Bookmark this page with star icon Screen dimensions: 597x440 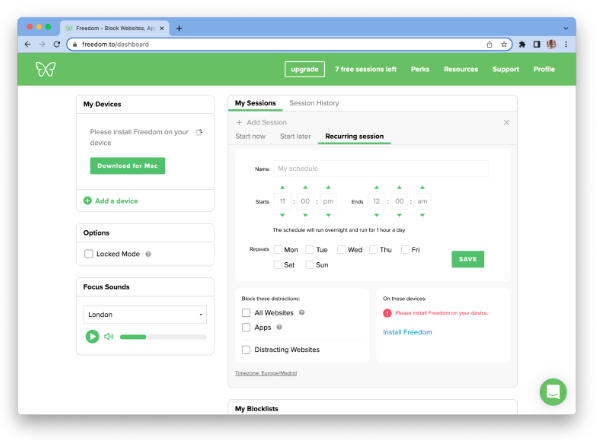click(504, 45)
